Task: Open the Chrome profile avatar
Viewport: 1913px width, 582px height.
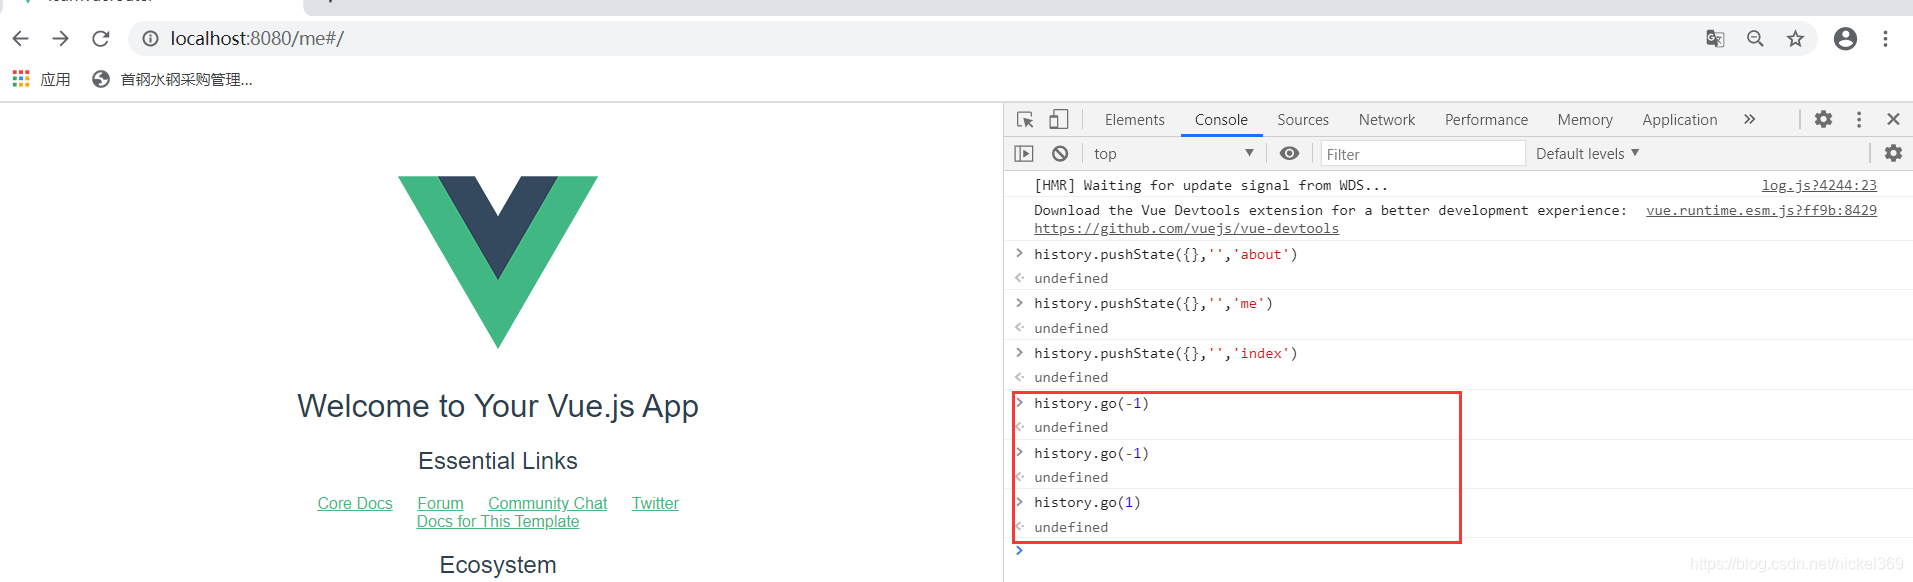Action: tap(1845, 38)
